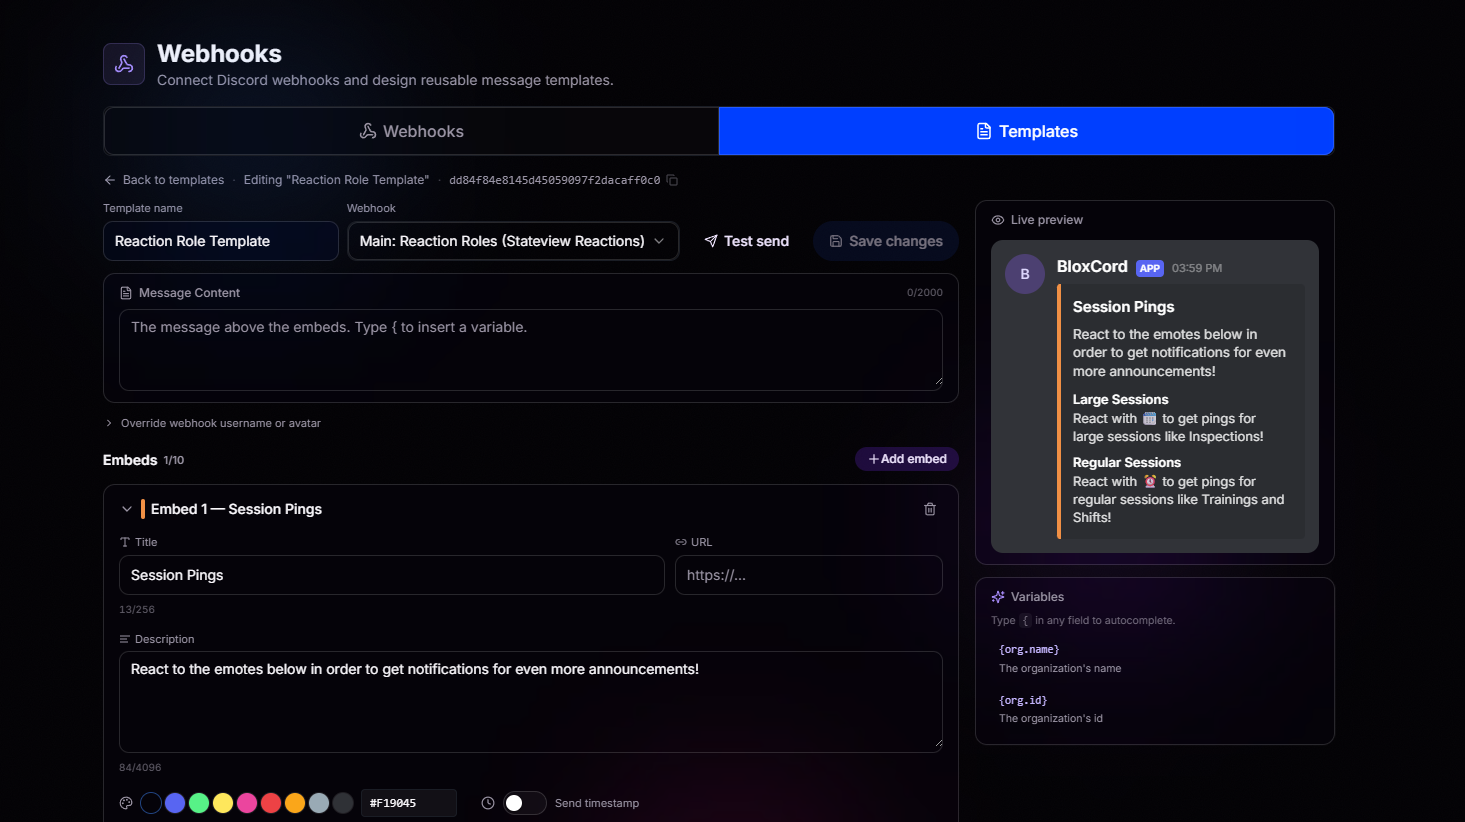The image size is (1465, 822).
Task: Select the green color swatch
Action: click(x=199, y=803)
